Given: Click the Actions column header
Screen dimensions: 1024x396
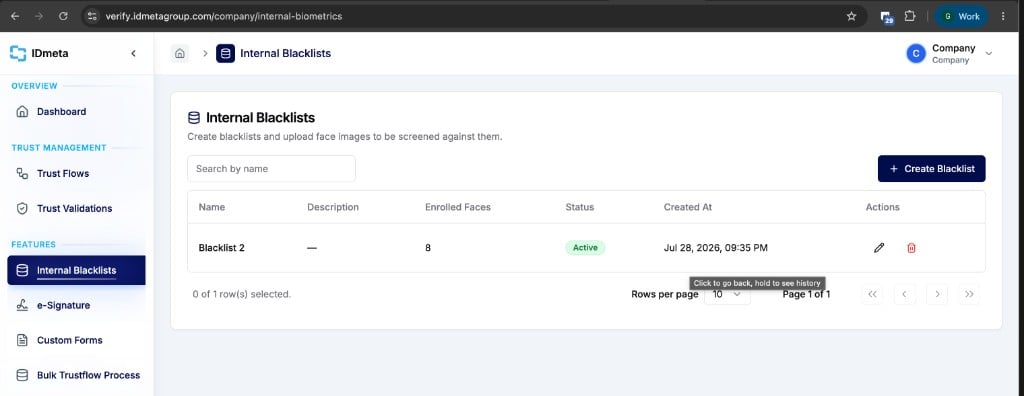Looking at the screenshot, I should point(882,207).
